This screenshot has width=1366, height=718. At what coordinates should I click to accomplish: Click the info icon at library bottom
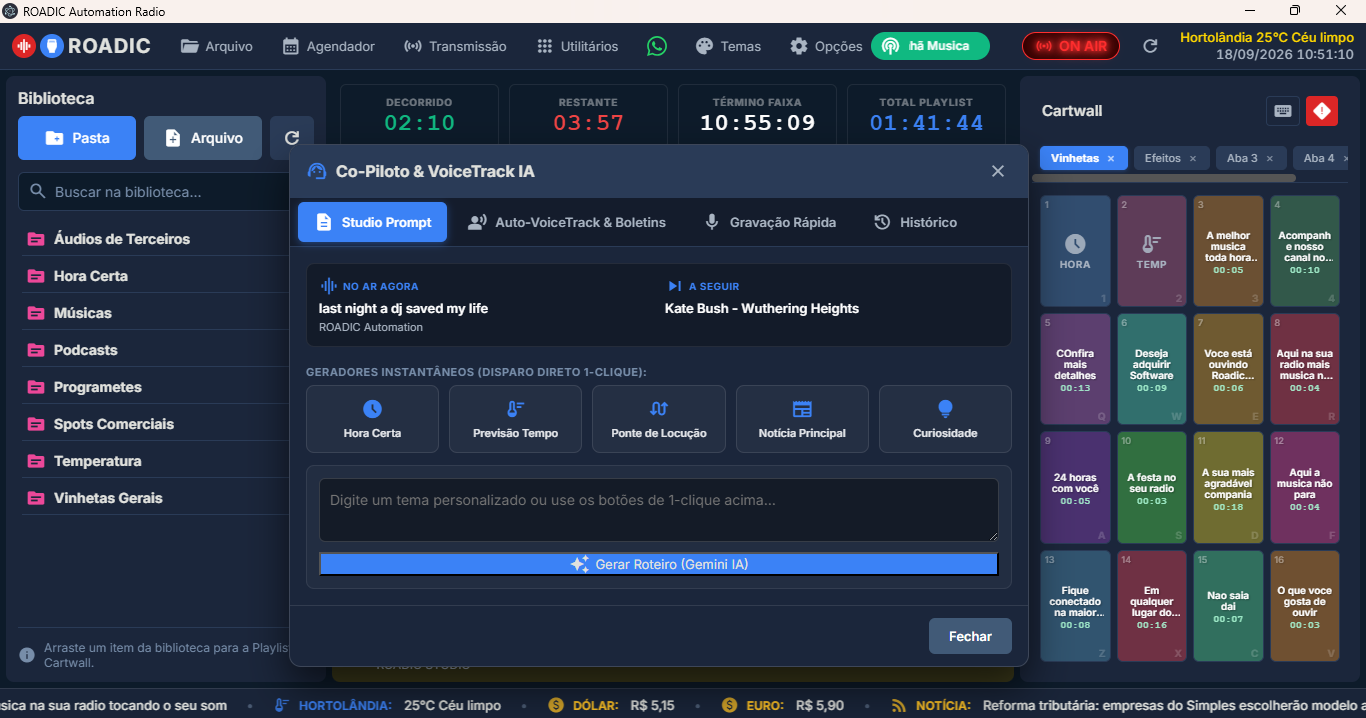tap(27, 655)
